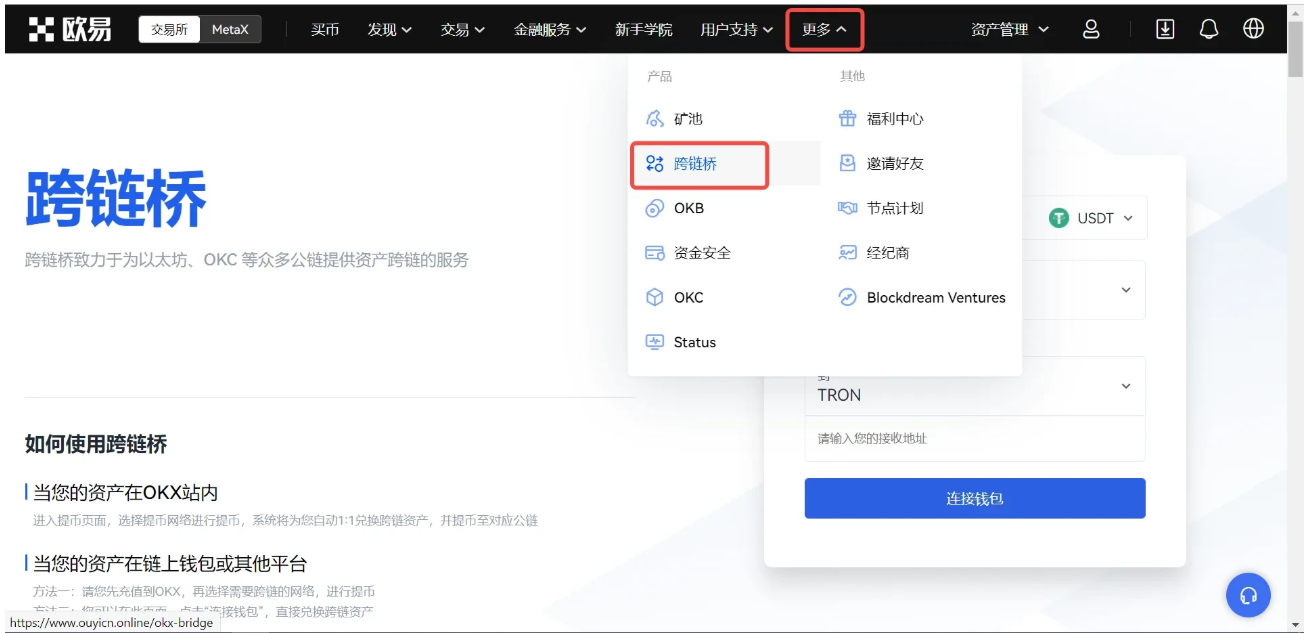Click the 当您的资产在链上钱包或其他平台 heading

pyautogui.click(x=170, y=563)
